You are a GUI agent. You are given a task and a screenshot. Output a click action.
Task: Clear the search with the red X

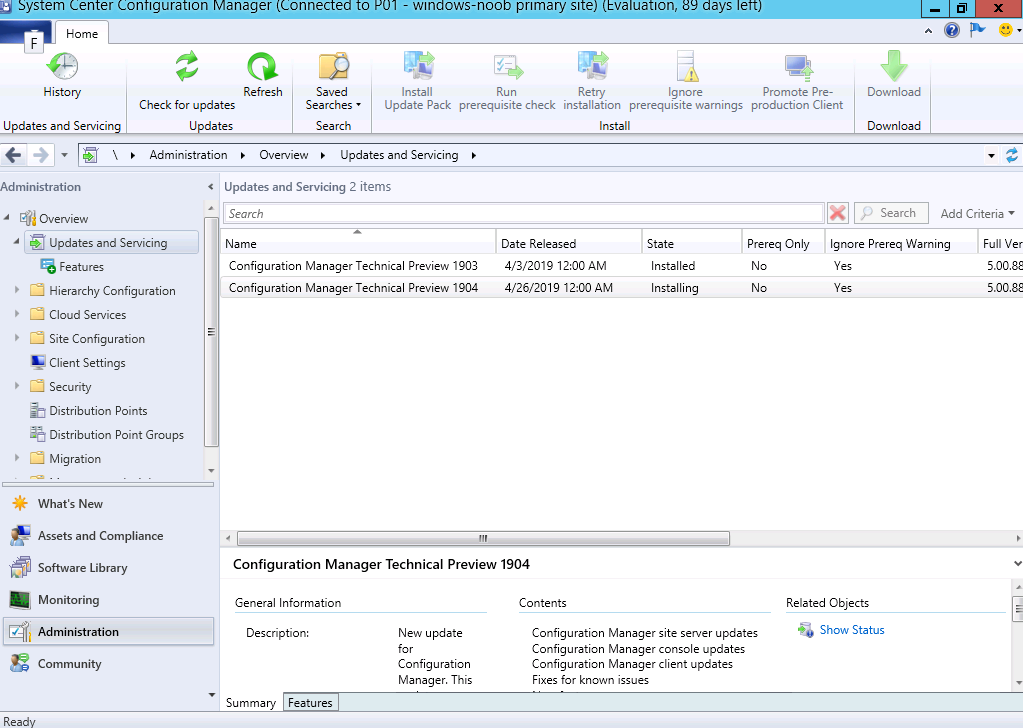click(x=838, y=213)
